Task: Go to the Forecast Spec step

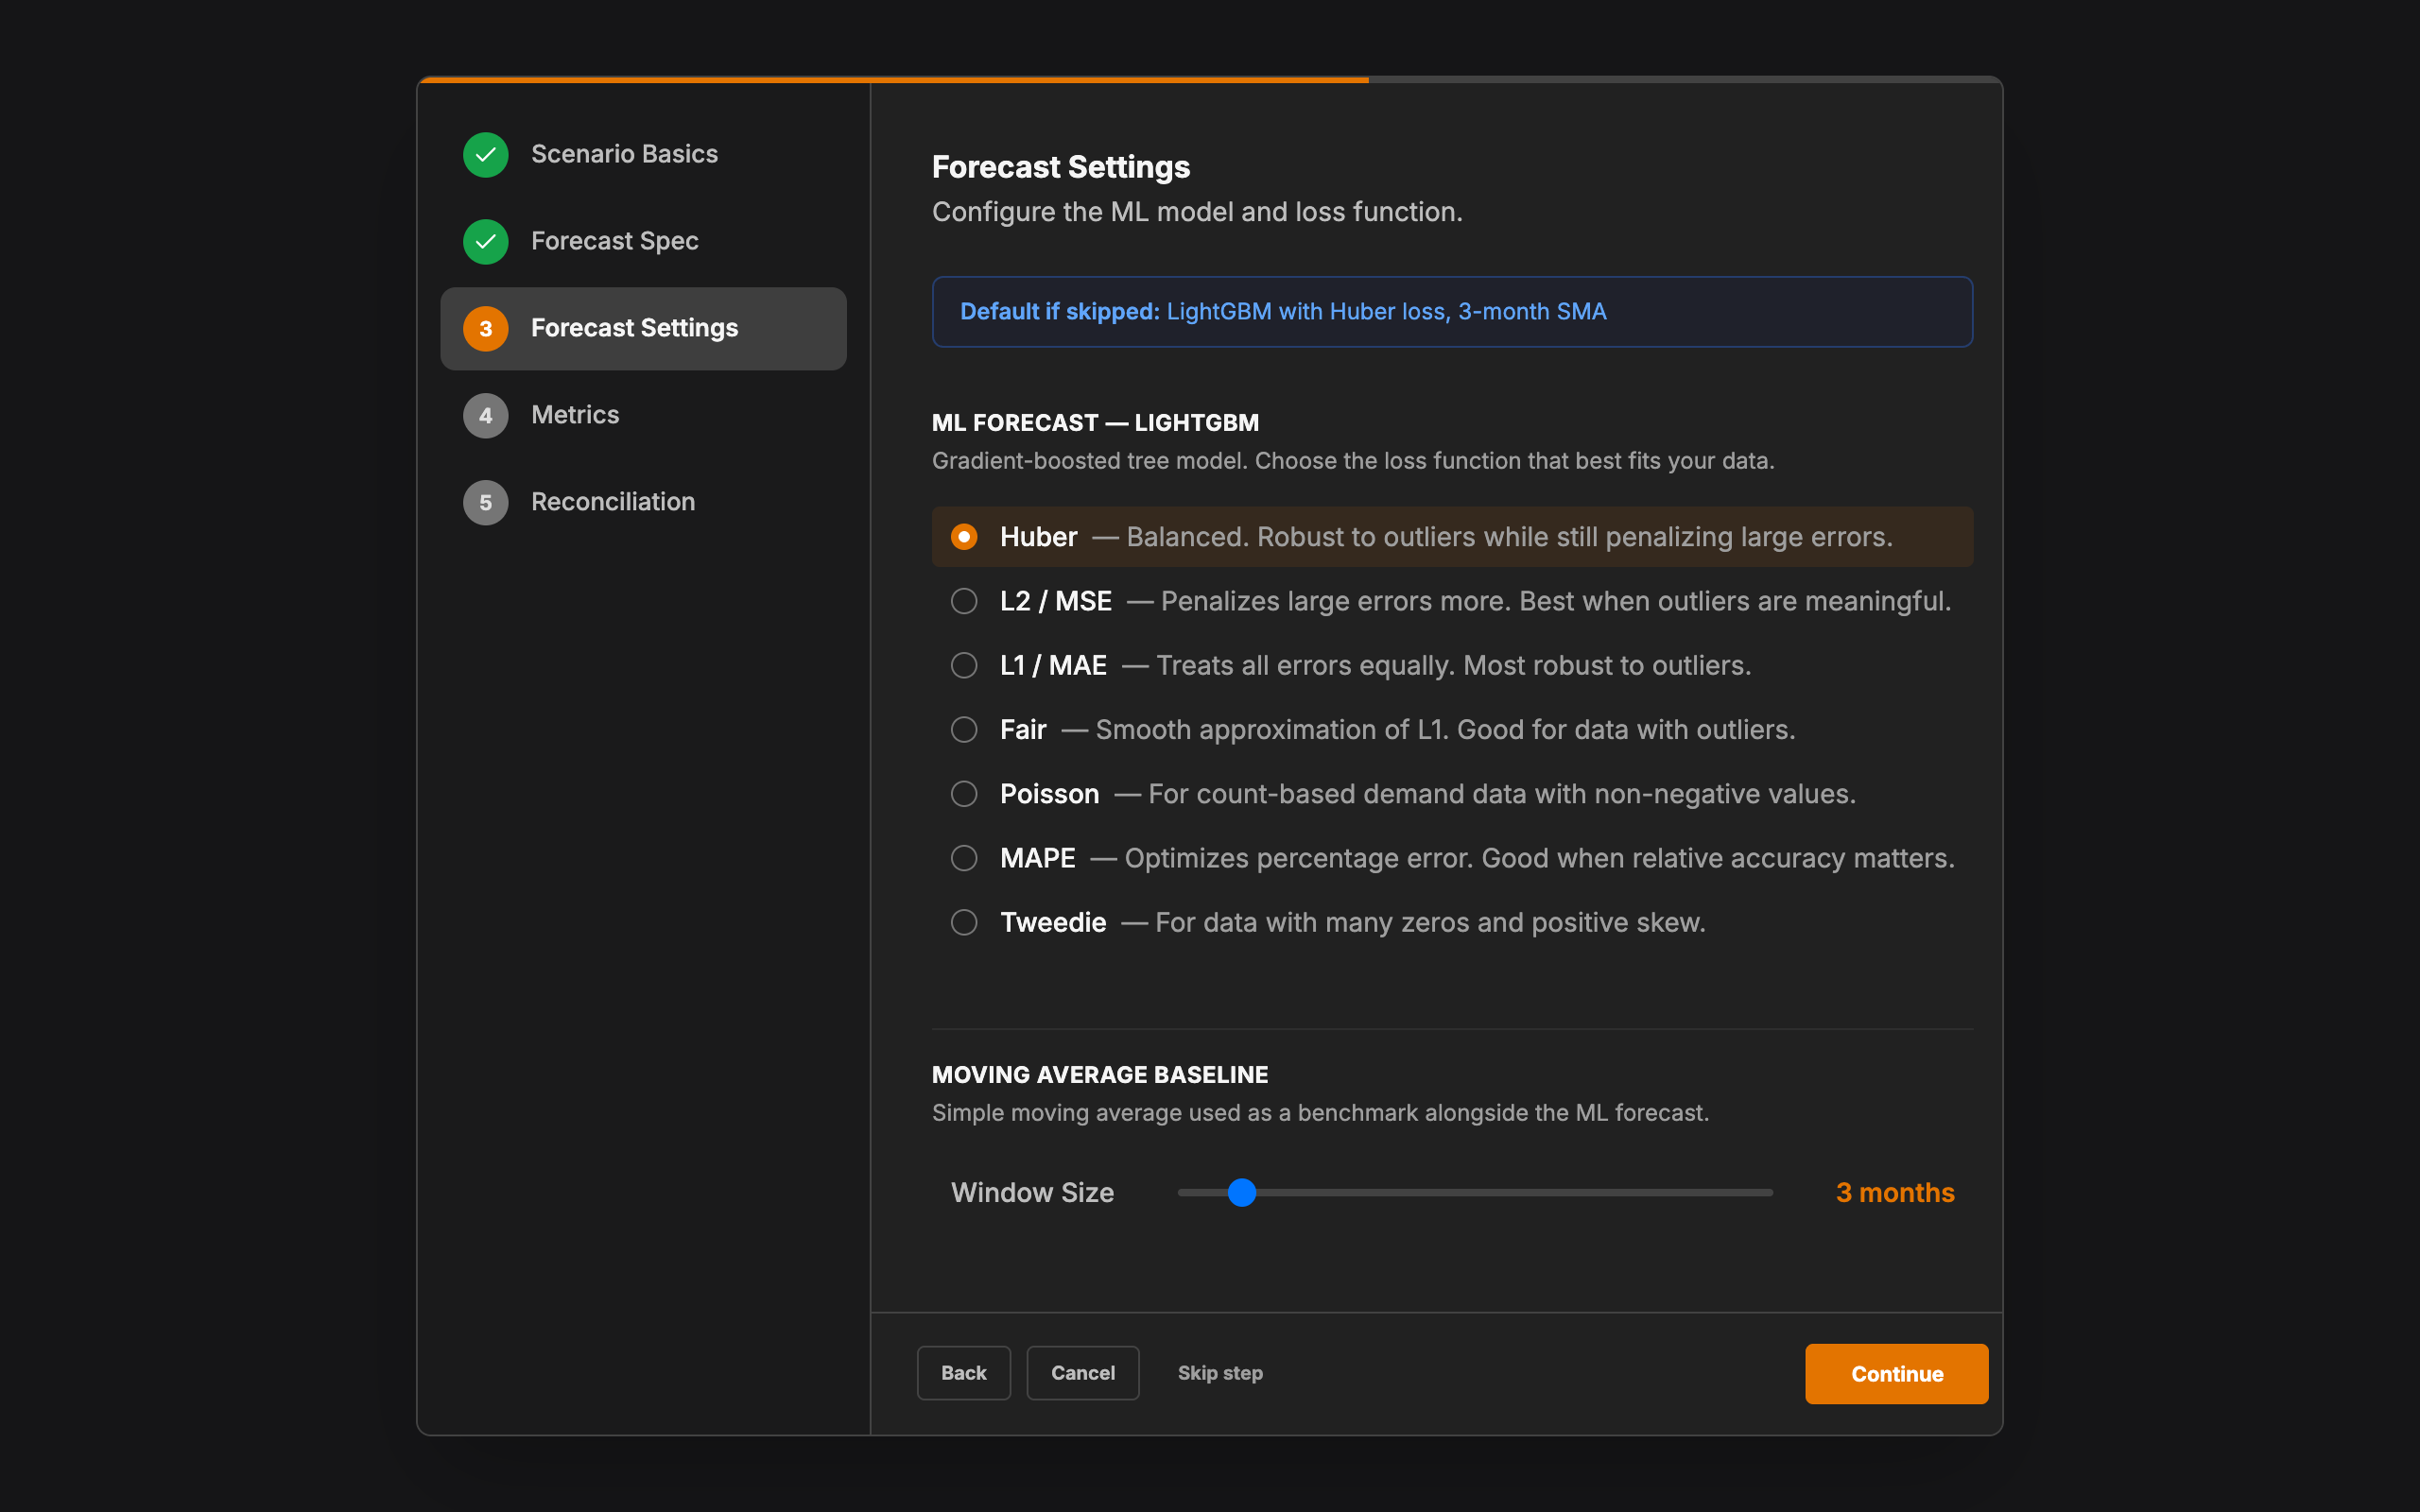Action: 643,241
